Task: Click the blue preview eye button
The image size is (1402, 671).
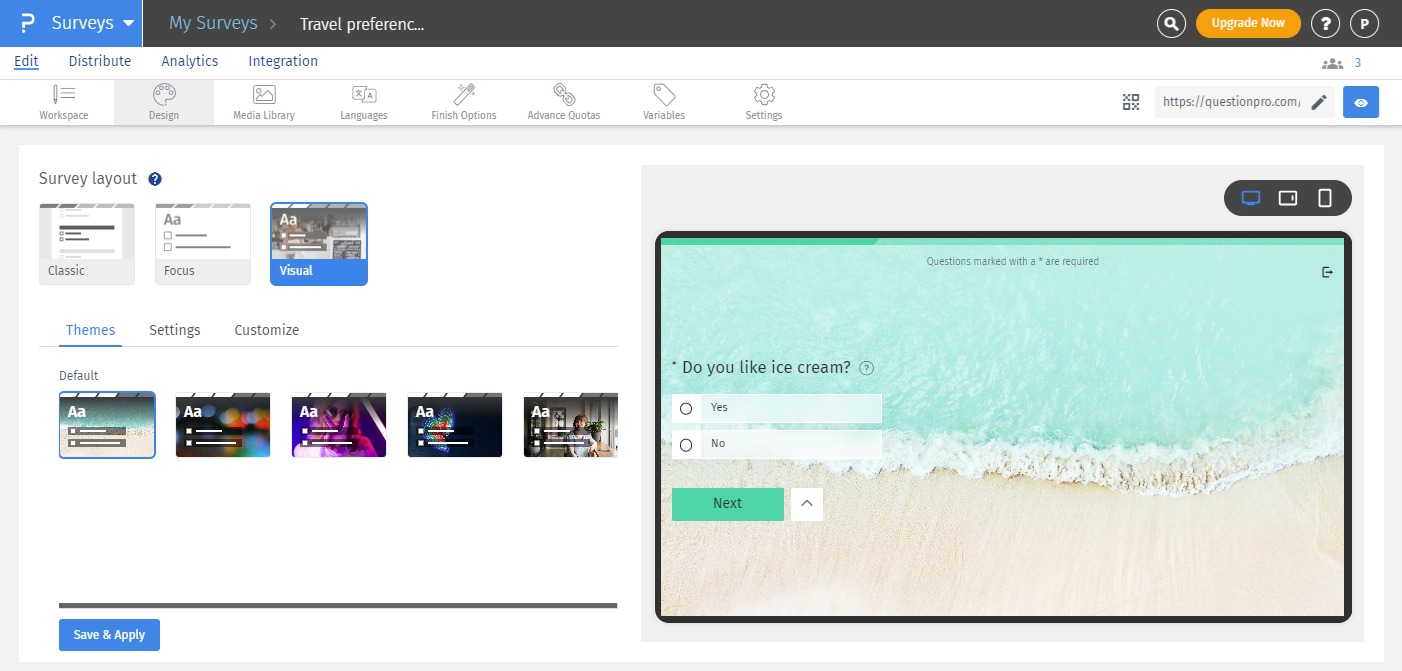Action: [1361, 102]
